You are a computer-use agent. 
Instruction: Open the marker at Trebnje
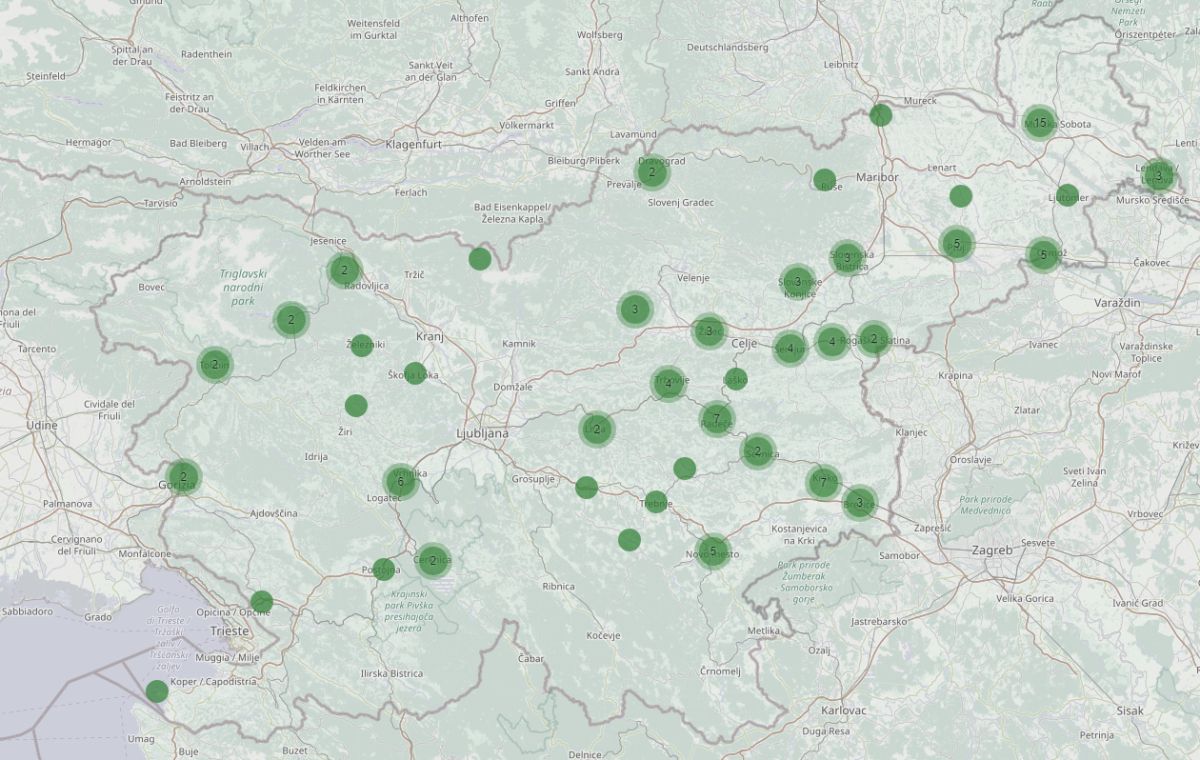tap(655, 501)
